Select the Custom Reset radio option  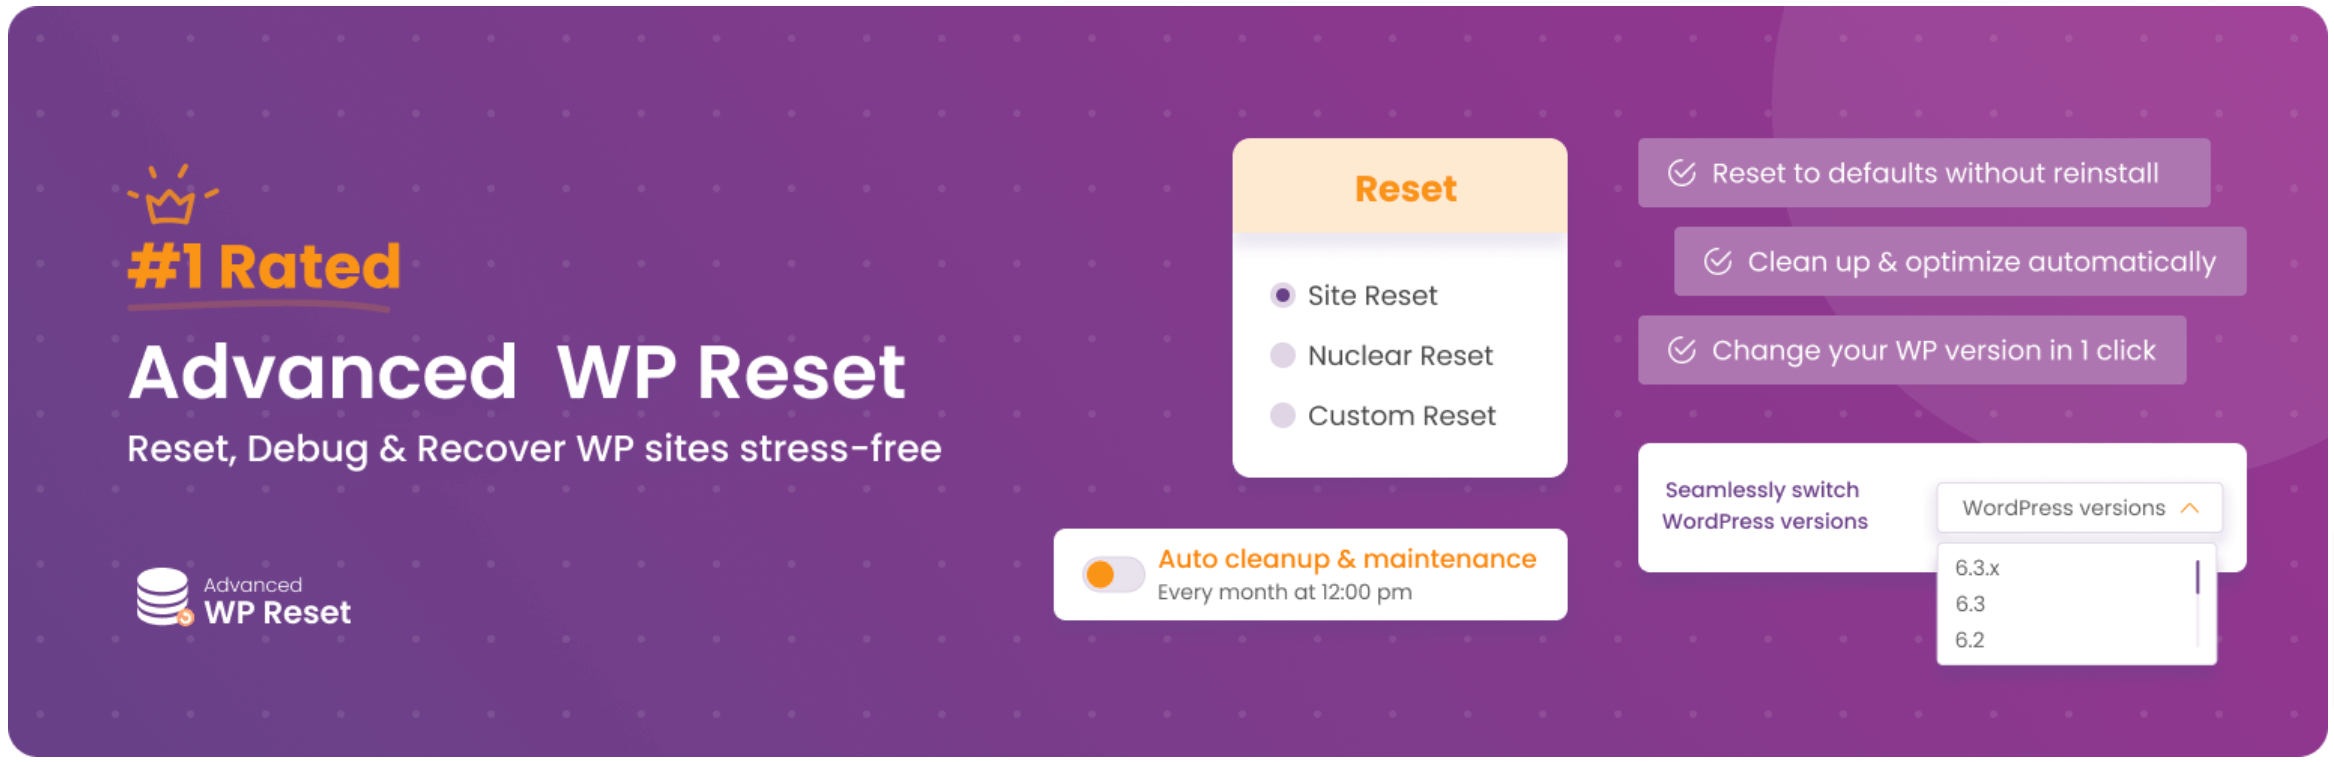tap(1283, 415)
